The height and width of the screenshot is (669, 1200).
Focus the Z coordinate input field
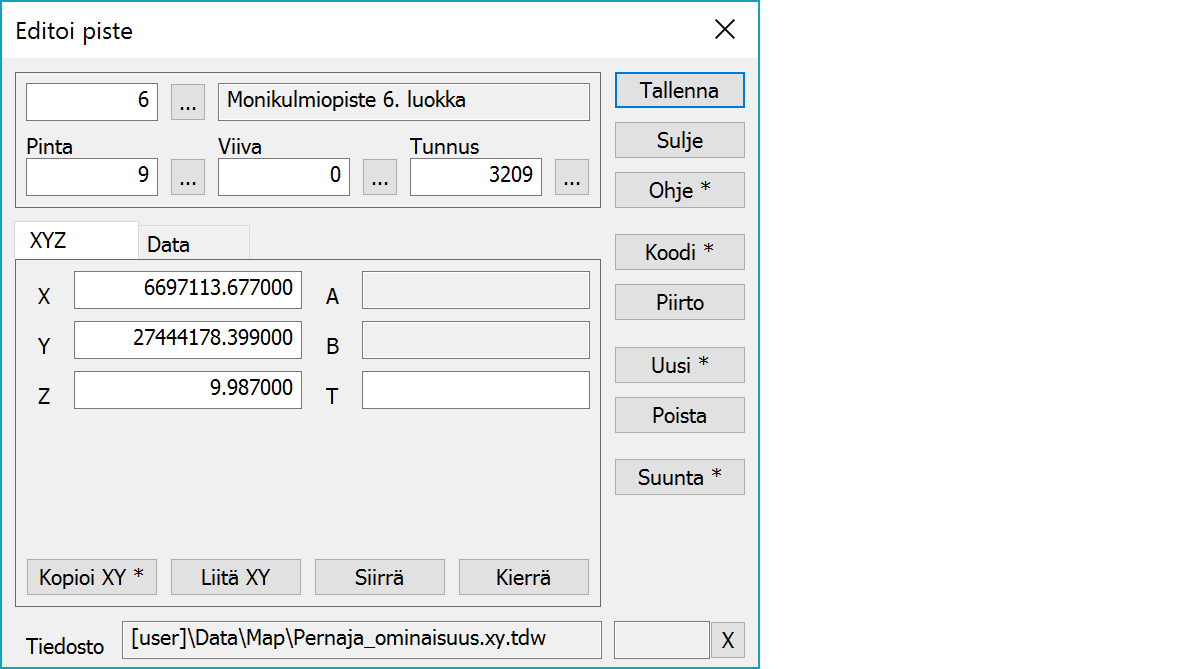tap(188, 390)
